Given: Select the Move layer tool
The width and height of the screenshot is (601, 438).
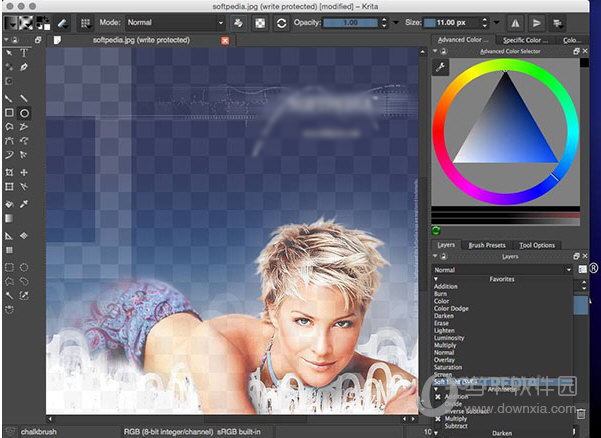Looking at the screenshot, I should 24,172.
